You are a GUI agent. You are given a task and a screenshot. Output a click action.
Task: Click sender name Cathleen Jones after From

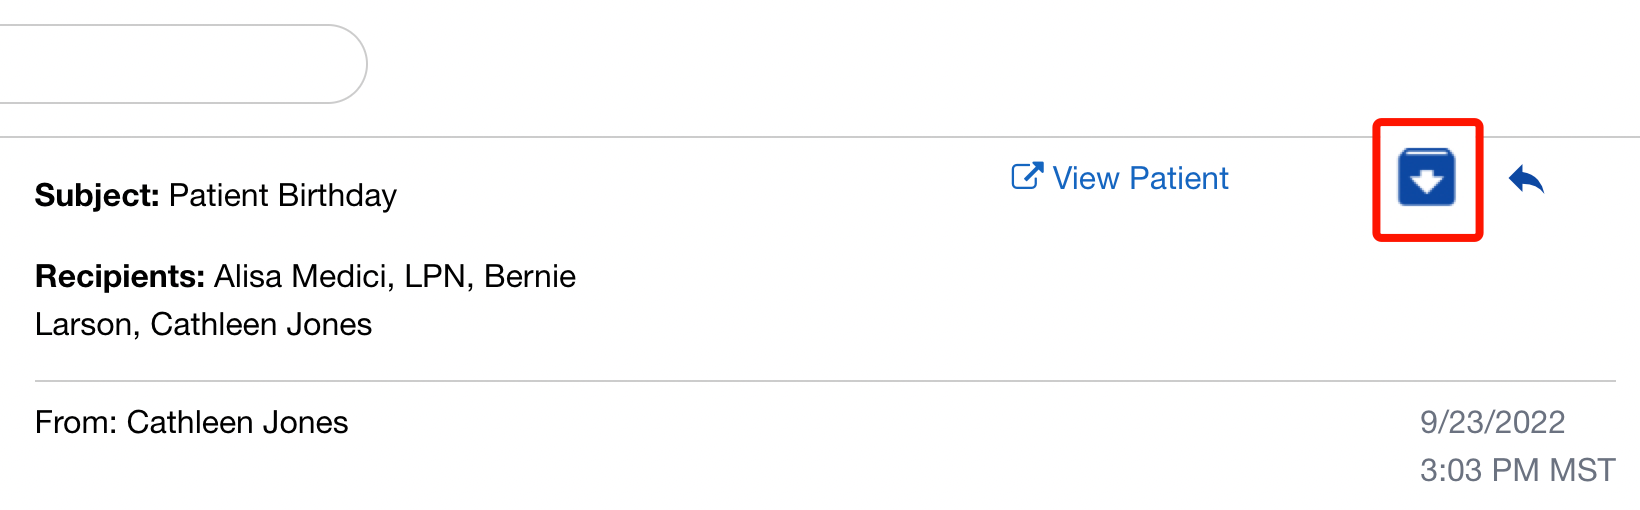coord(237,422)
